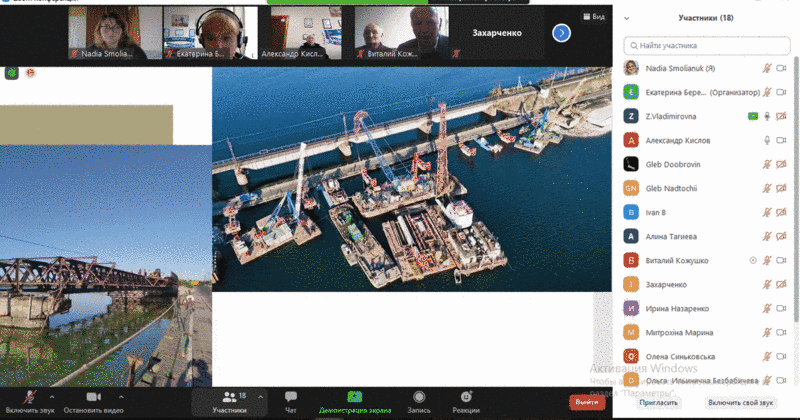The height and width of the screenshot is (420, 800).
Task: Click muted microphone icon on Захарченко video tile
Action: 457,53
